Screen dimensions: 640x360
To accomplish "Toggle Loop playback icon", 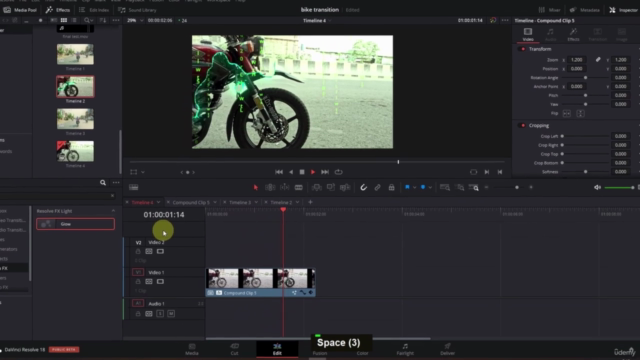I will point(339,172).
